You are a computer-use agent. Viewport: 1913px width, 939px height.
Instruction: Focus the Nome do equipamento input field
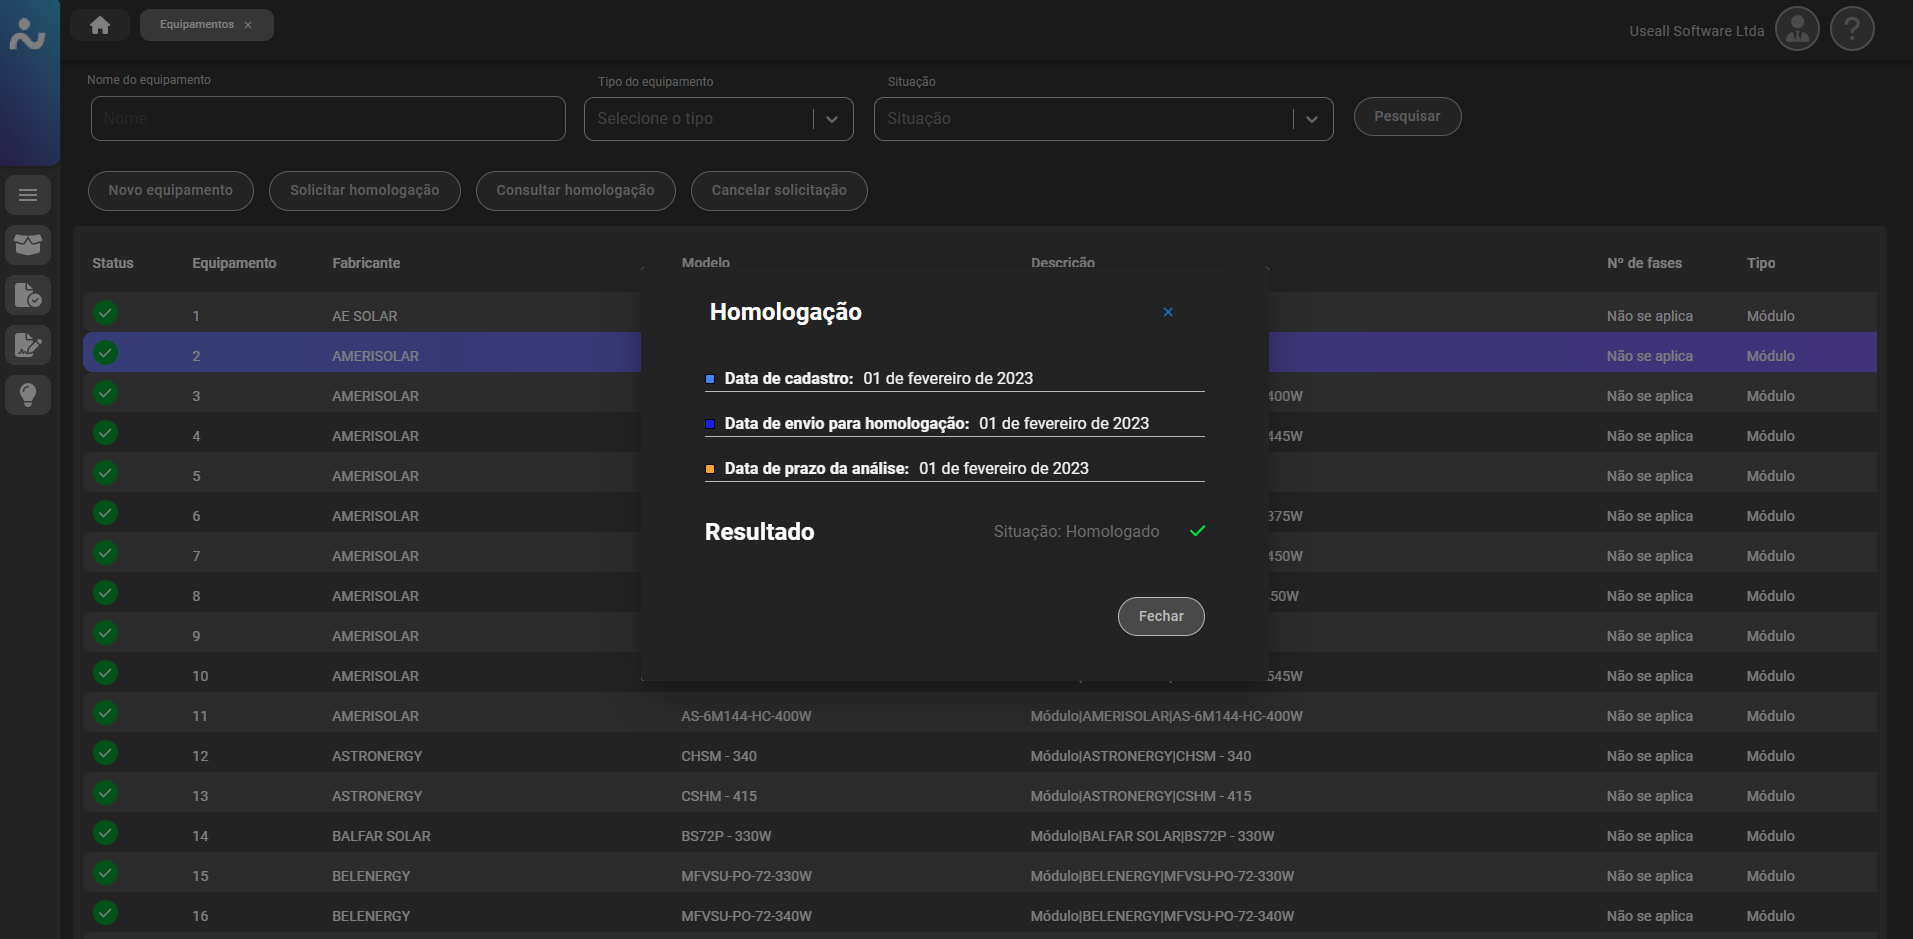328,119
